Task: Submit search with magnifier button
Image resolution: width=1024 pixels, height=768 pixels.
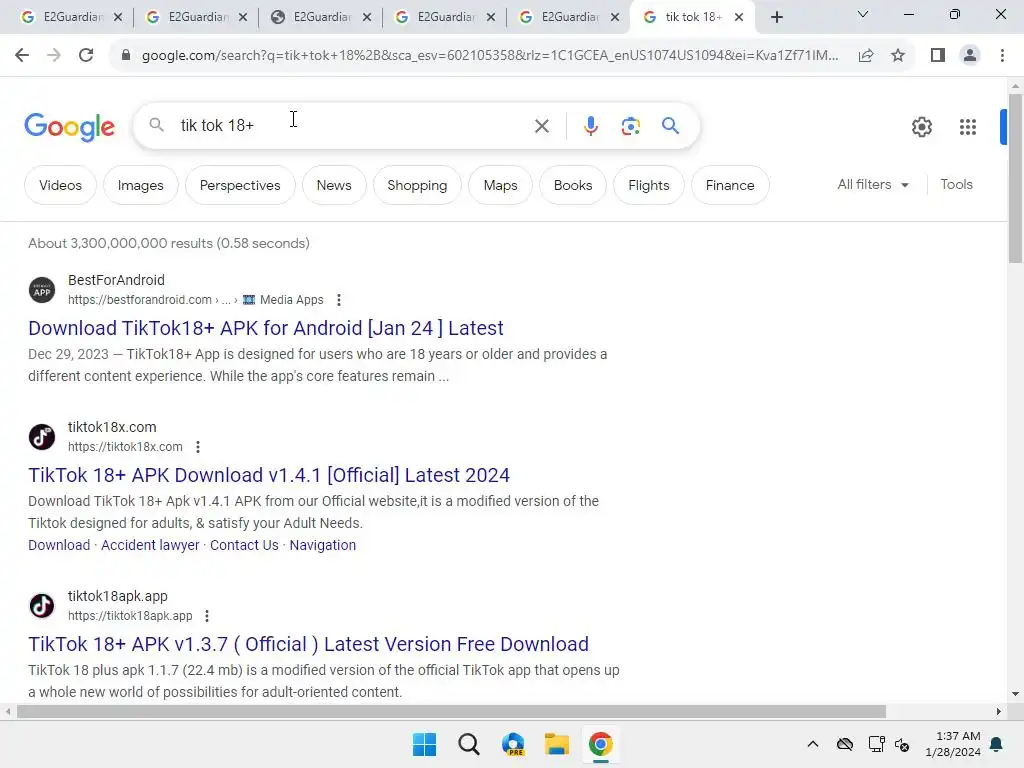Action: click(x=670, y=125)
